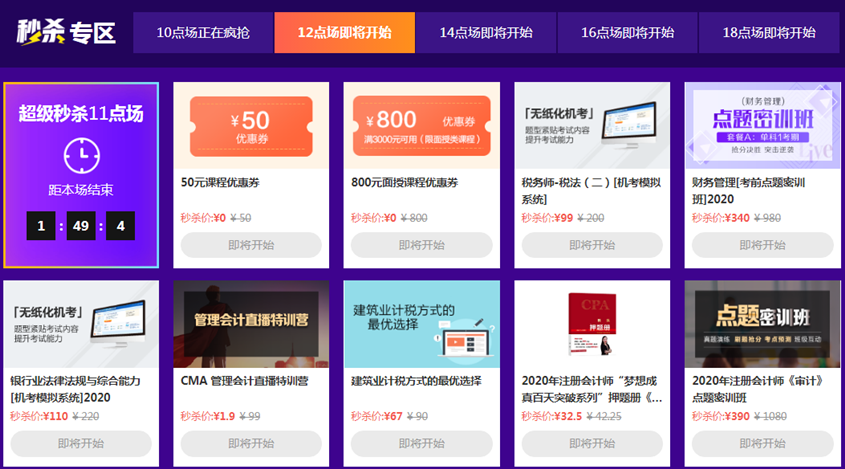Open 银行业法律法规与综合能力 course title
The height and width of the screenshot is (469, 845).
point(75,389)
